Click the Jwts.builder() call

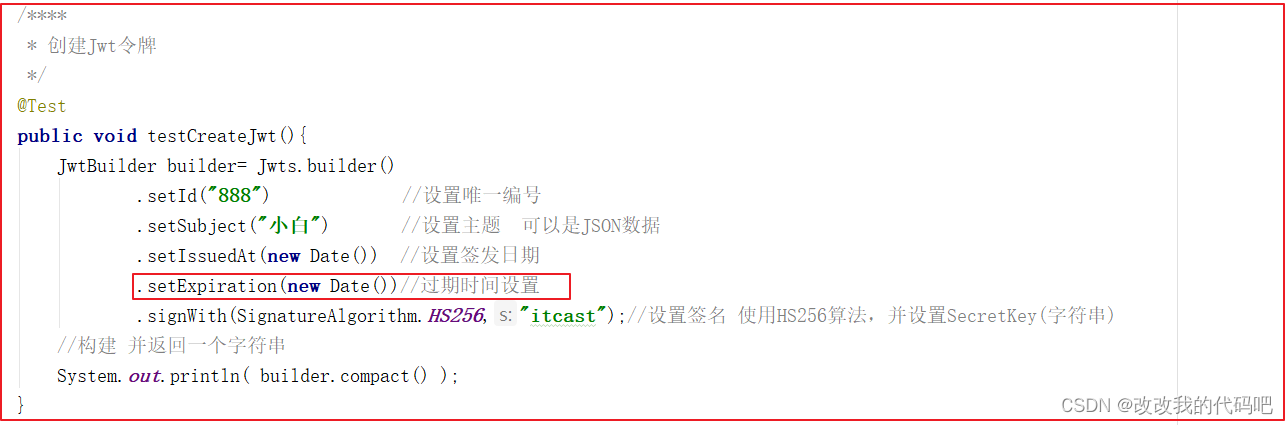pos(327,165)
